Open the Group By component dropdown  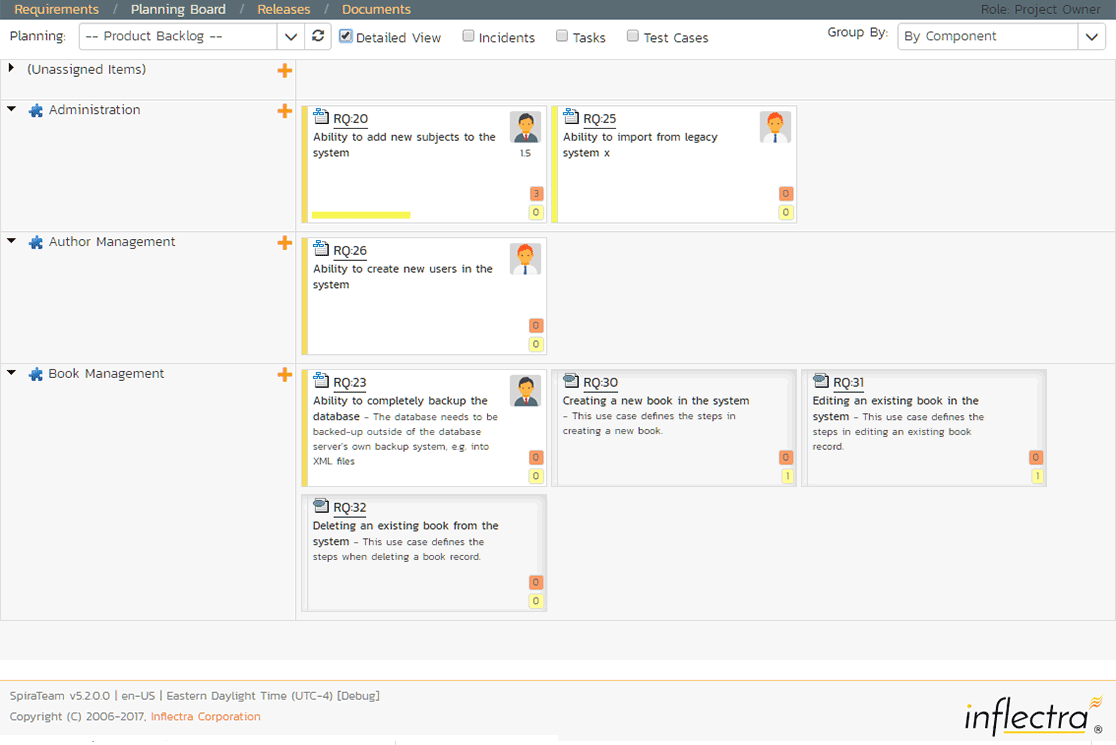pyautogui.click(x=1001, y=36)
